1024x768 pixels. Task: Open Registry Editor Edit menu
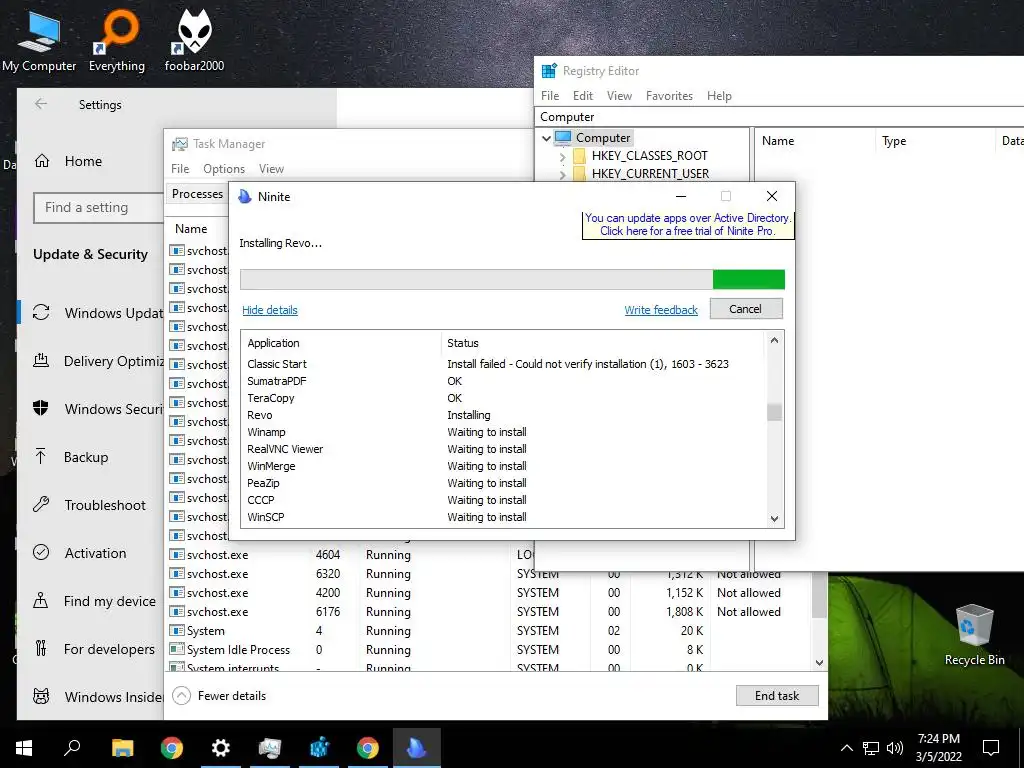pyautogui.click(x=583, y=95)
